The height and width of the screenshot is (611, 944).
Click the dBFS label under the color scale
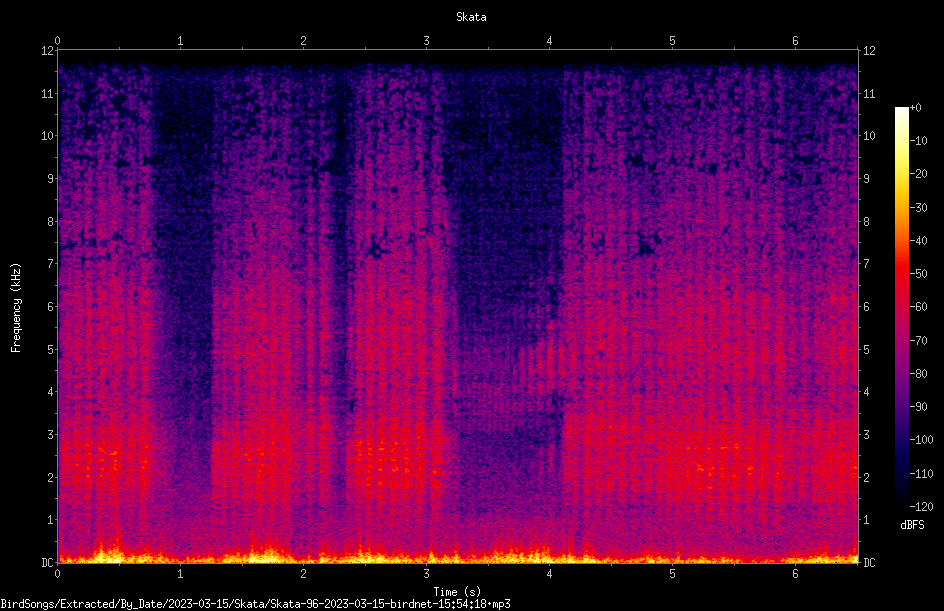912,525
